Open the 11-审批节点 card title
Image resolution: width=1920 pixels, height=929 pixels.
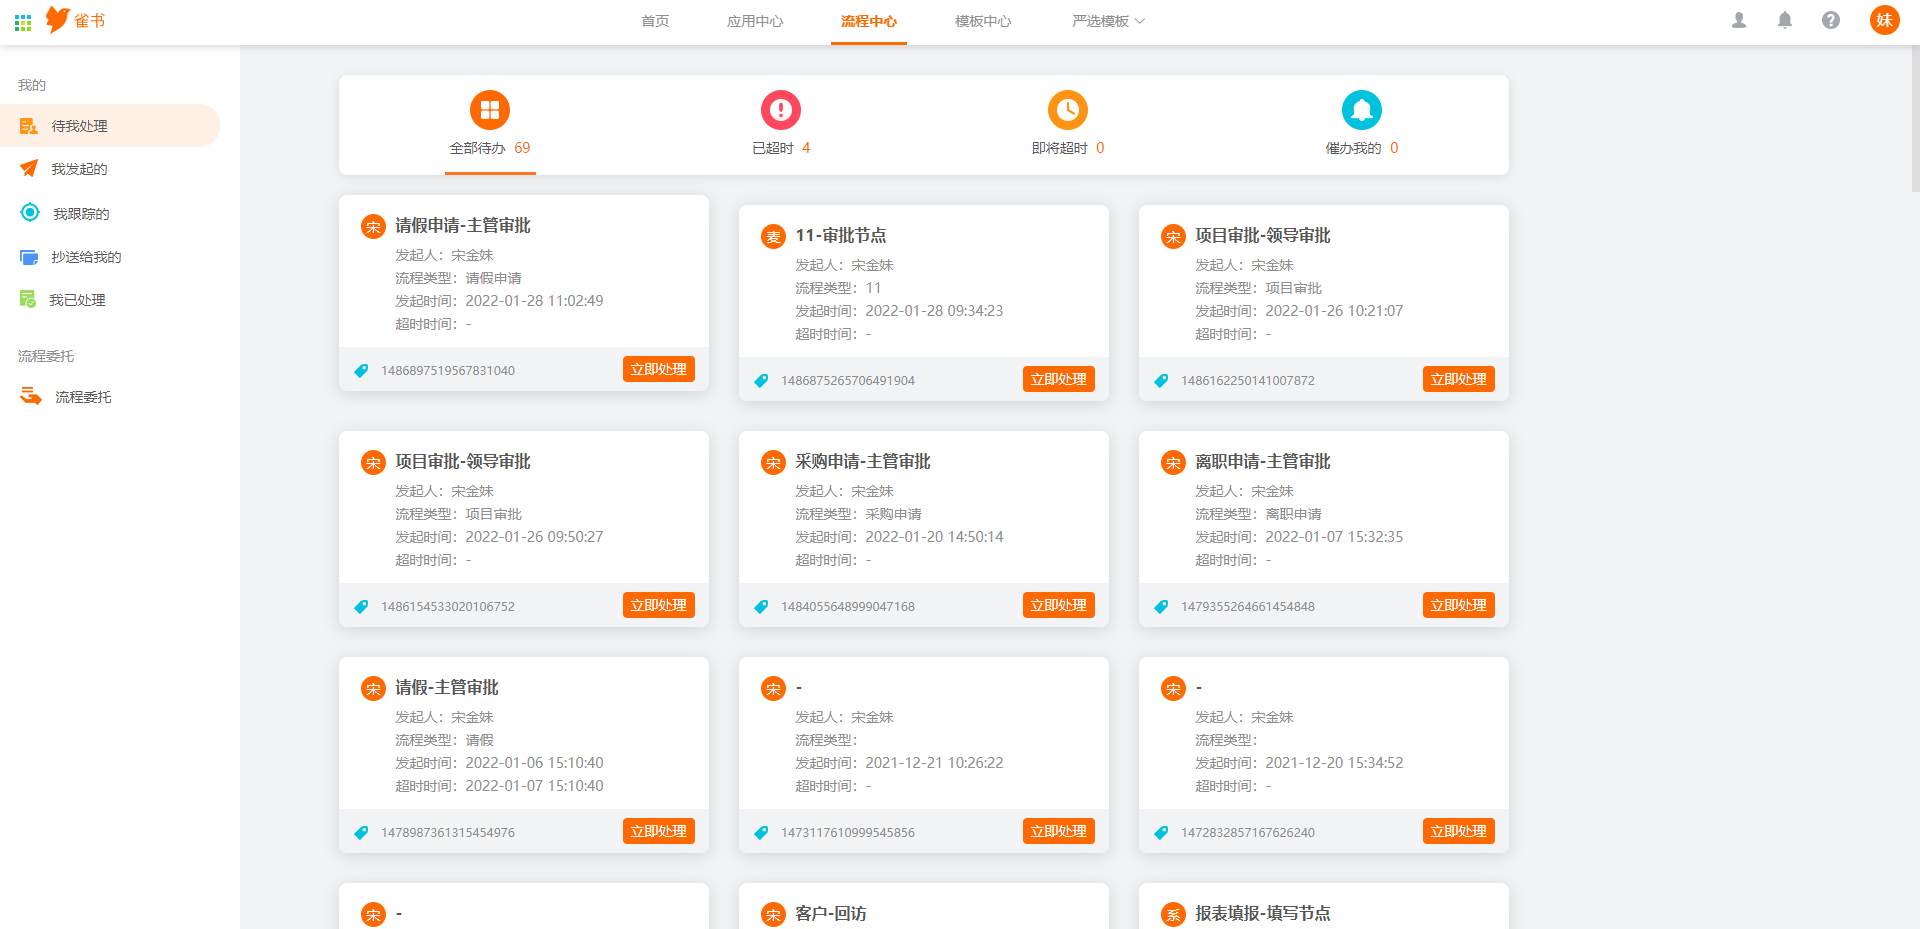point(841,236)
